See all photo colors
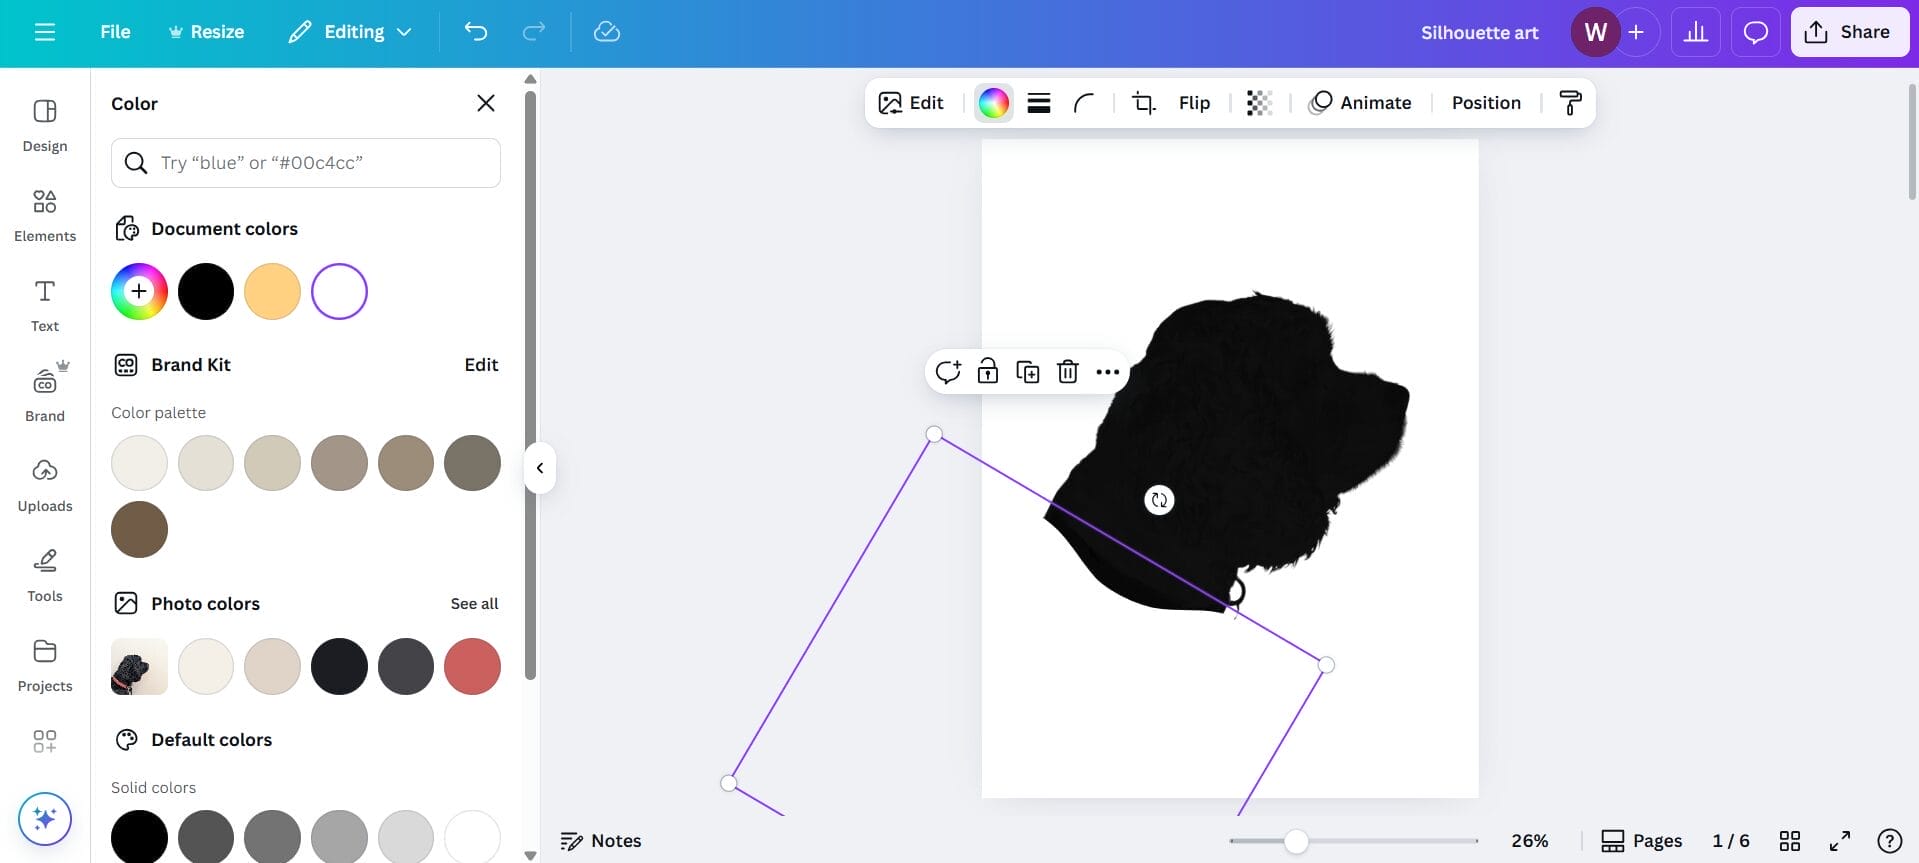 pyautogui.click(x=474, y=604)
